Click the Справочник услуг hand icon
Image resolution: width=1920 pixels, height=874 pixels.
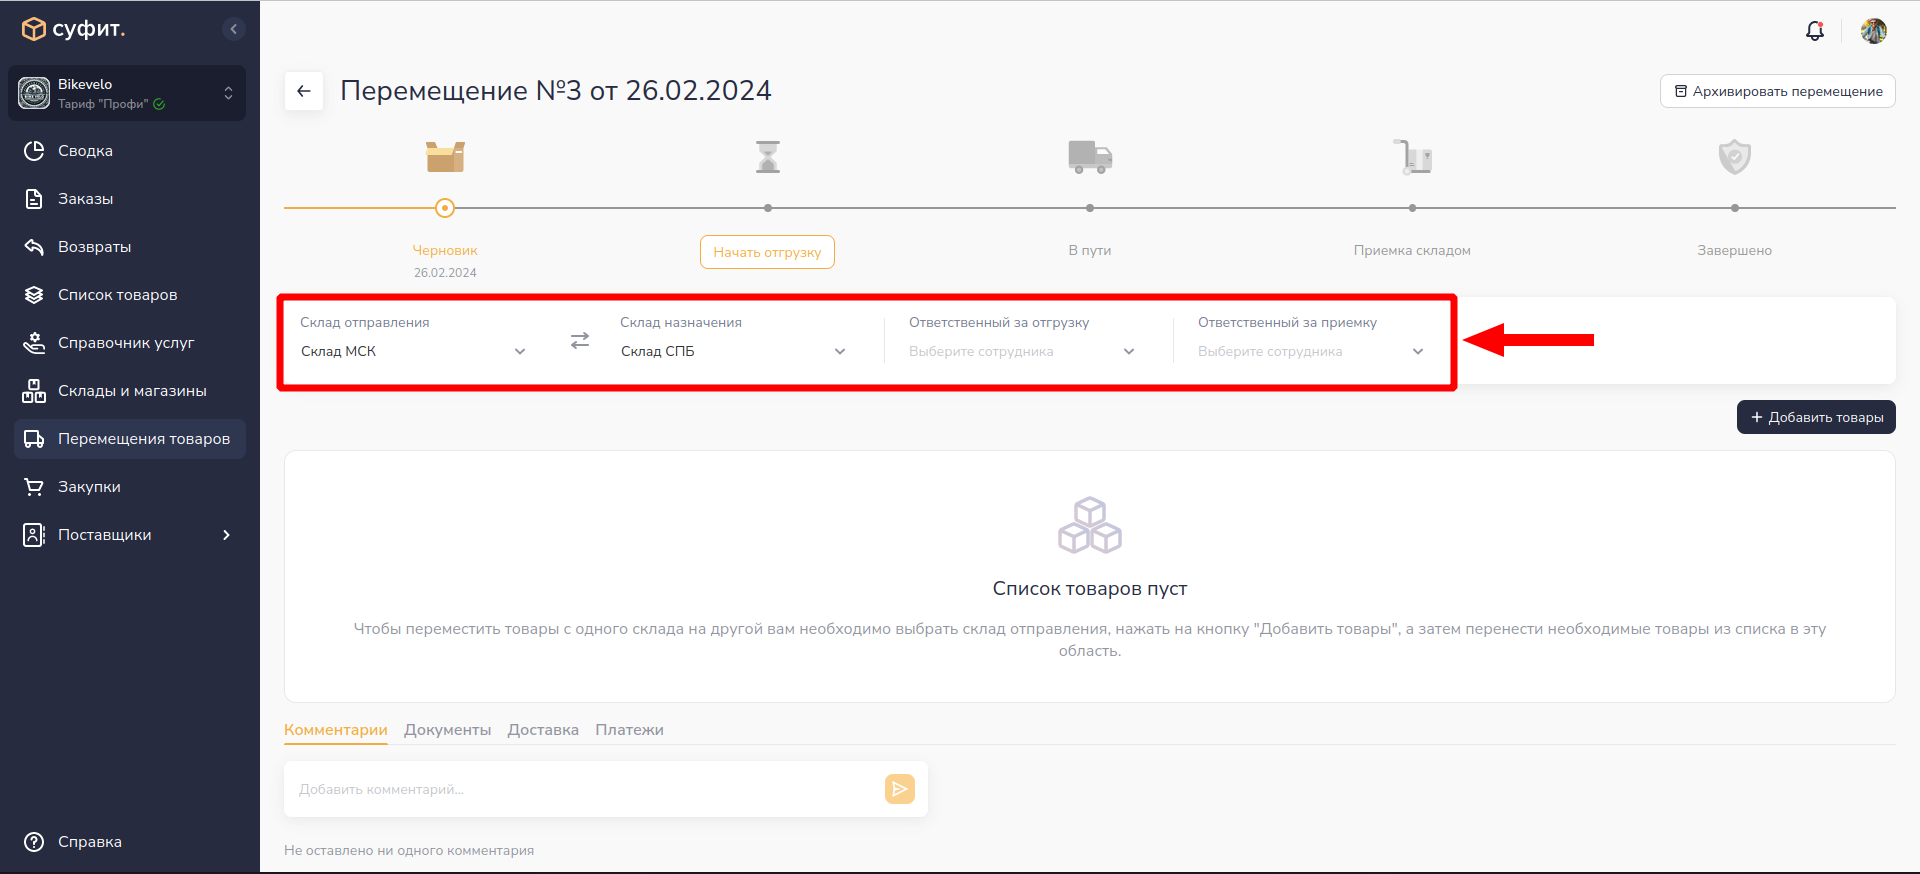tap(34, 343)
